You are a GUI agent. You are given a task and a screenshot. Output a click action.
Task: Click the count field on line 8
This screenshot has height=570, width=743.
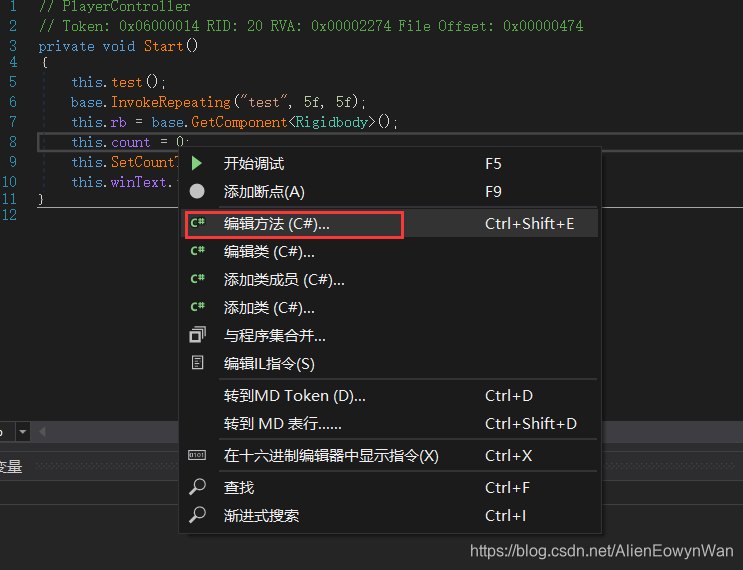130,142
